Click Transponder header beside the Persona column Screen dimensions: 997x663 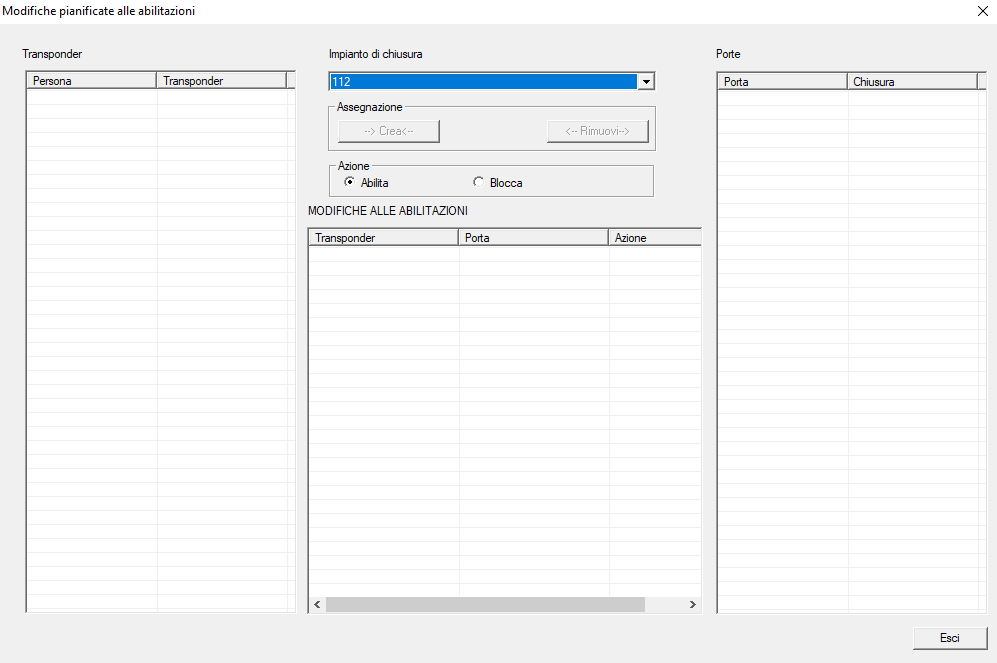point(221,81)
